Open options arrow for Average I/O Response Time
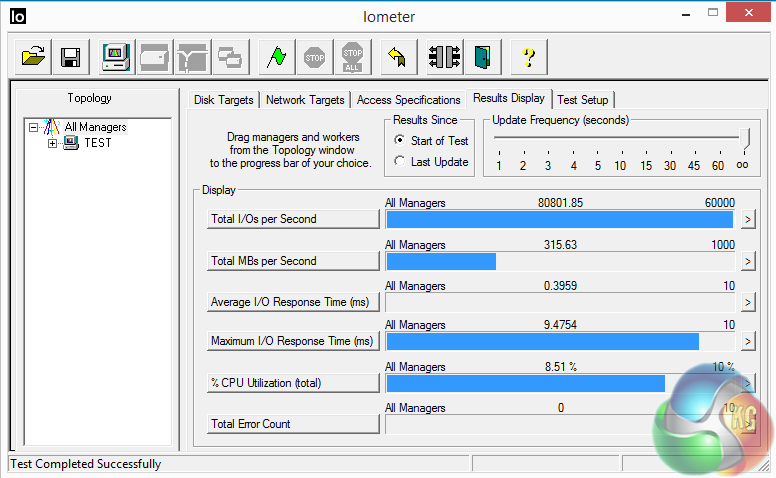776x478 pixels. (x=748, y=302)
